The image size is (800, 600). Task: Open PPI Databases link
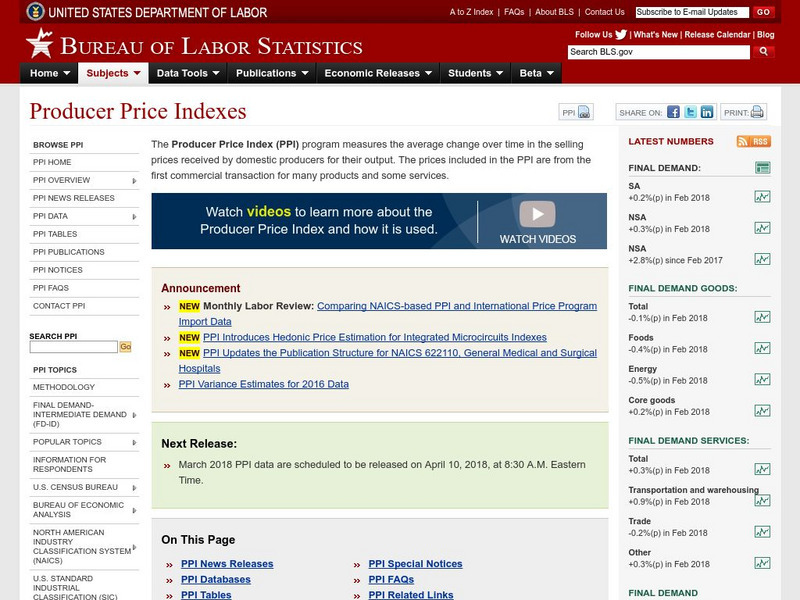pos(215,580)
